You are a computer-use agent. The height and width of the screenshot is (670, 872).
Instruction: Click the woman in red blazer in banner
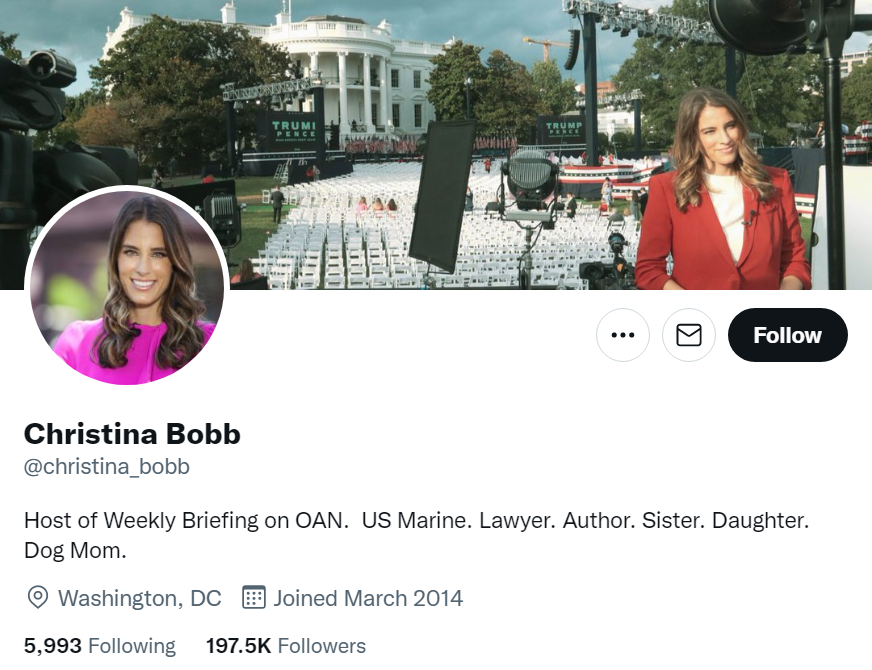(x=722, y=189)
